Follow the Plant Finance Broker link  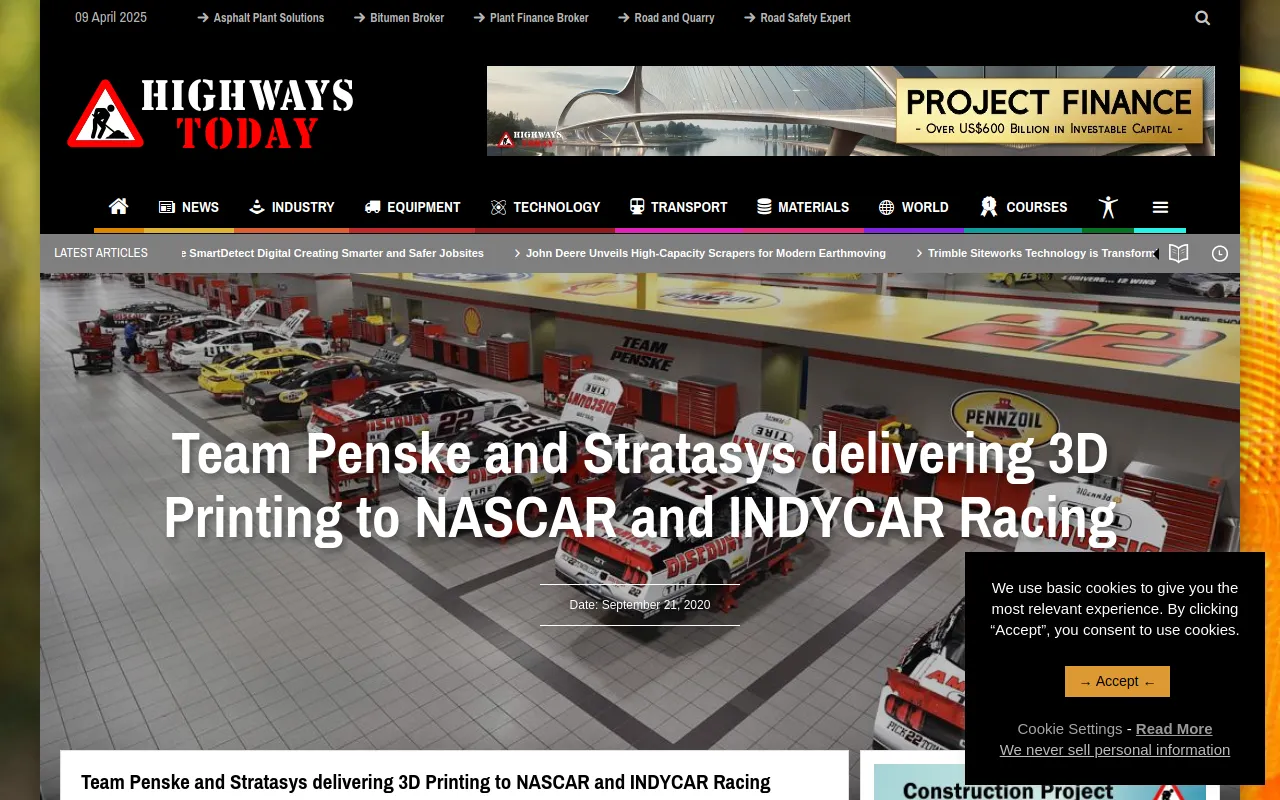click(531, 18)
